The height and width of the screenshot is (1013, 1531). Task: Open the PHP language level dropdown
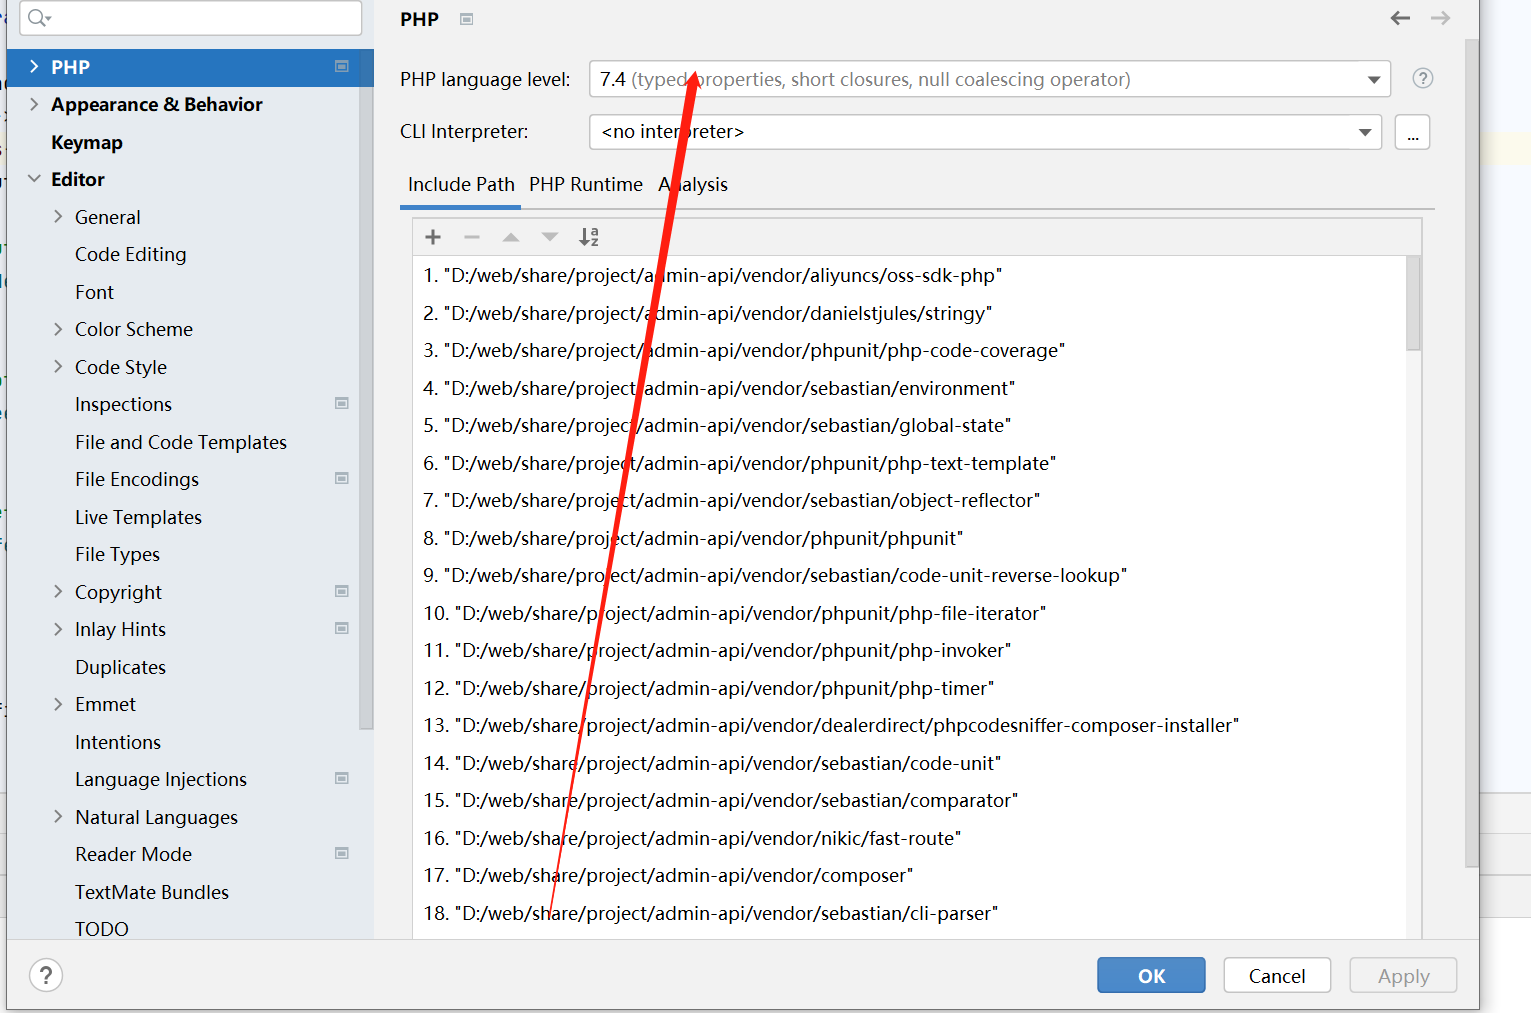coord(1374,79)
